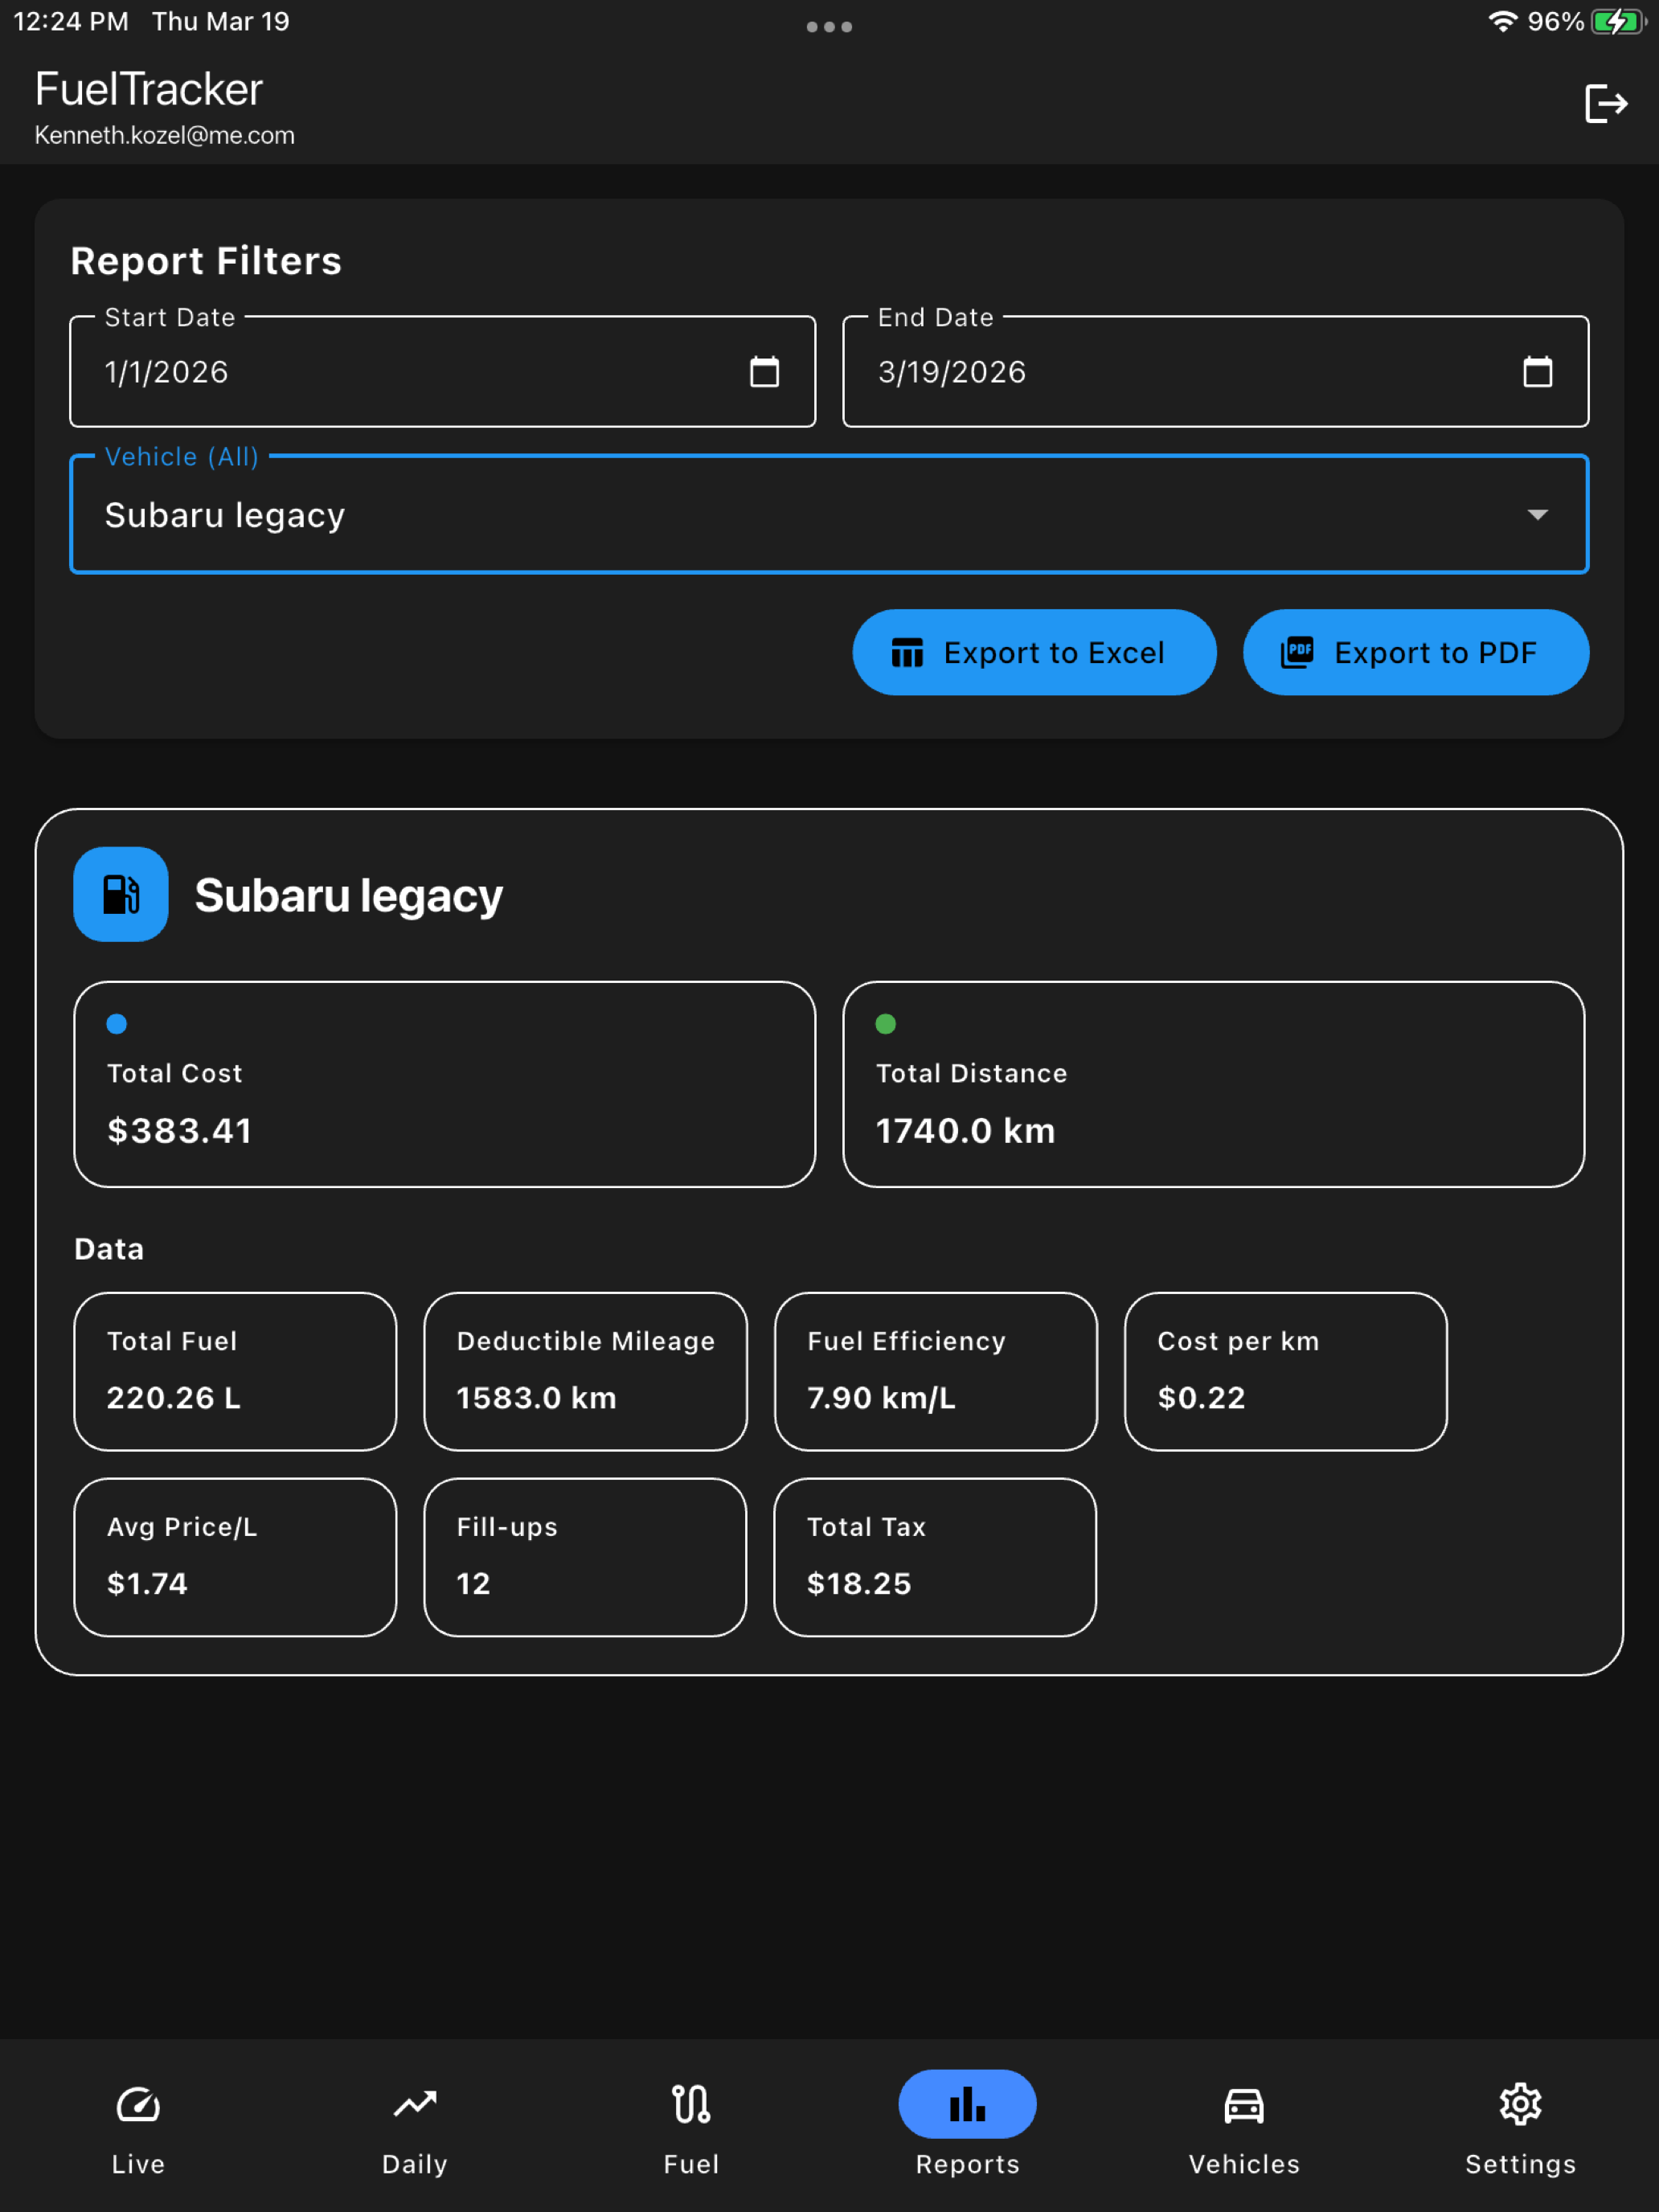
Task: Tap the logout icon in header
Action: coord(1606,103)
